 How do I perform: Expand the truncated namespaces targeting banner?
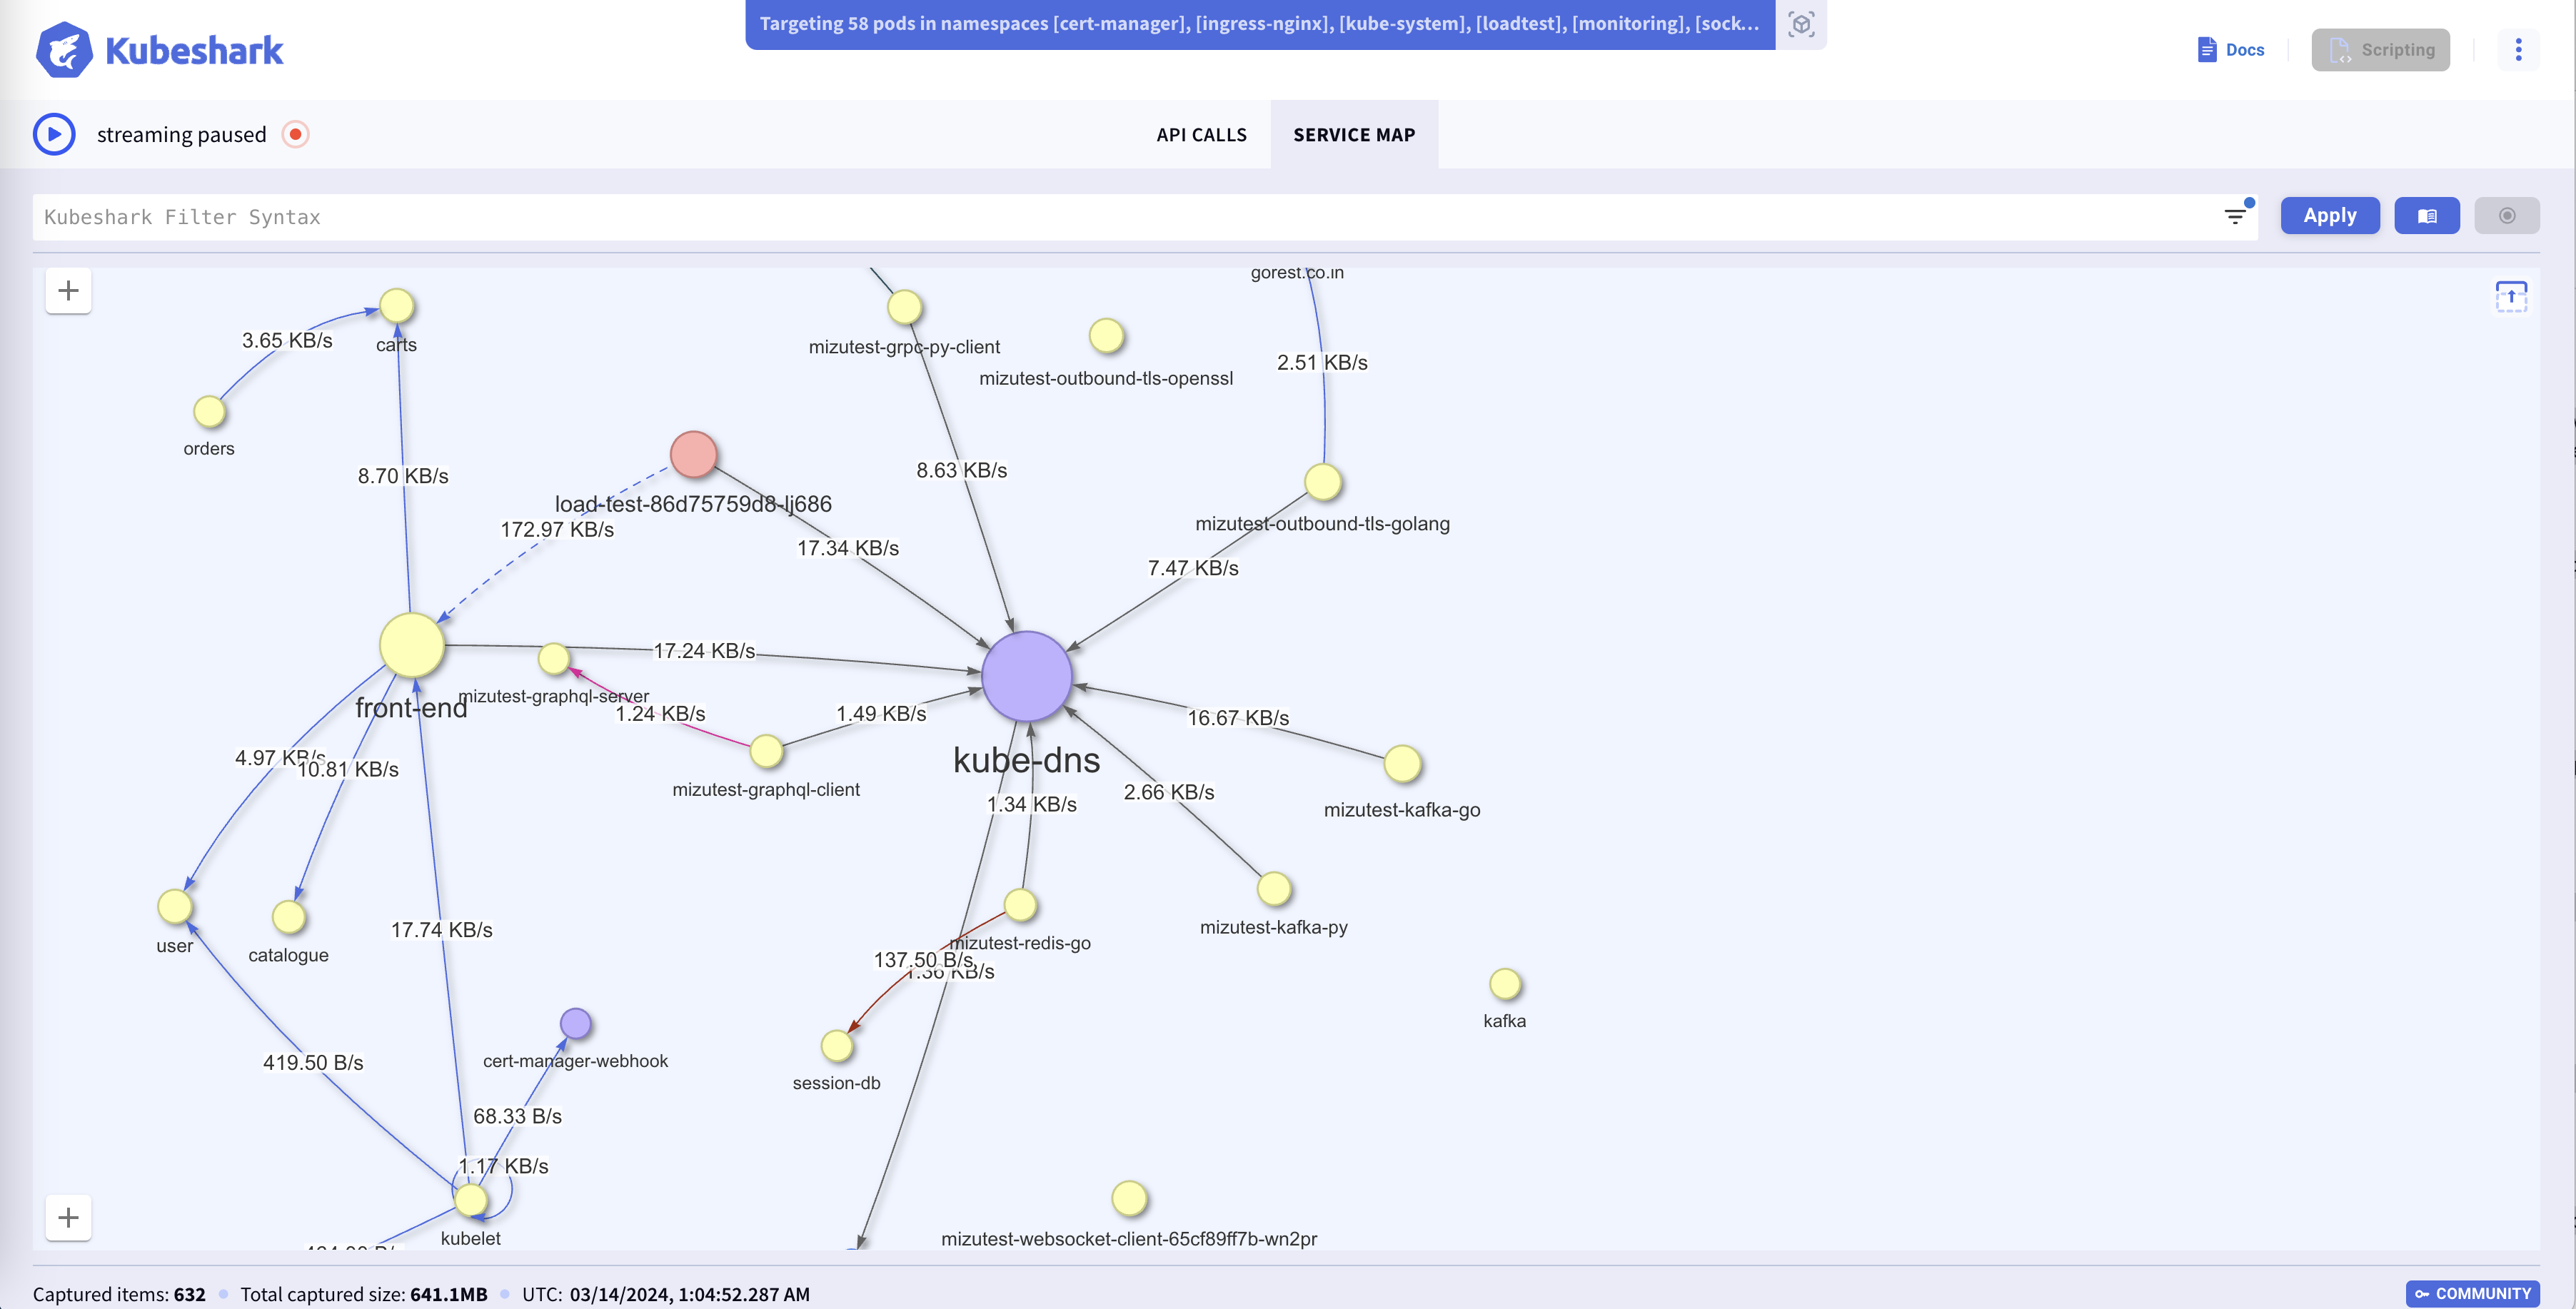1255,24
